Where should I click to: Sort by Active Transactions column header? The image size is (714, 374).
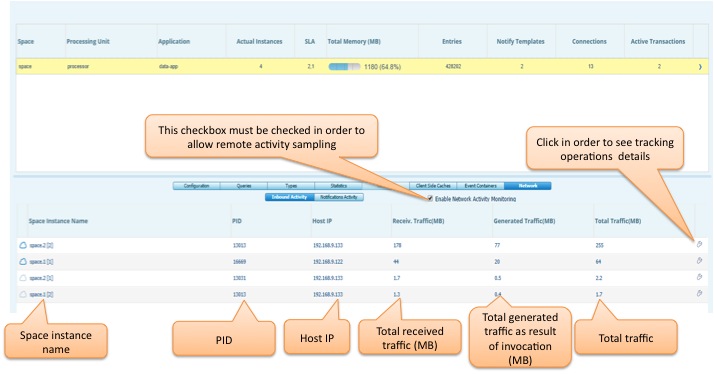tap(658, 41)
